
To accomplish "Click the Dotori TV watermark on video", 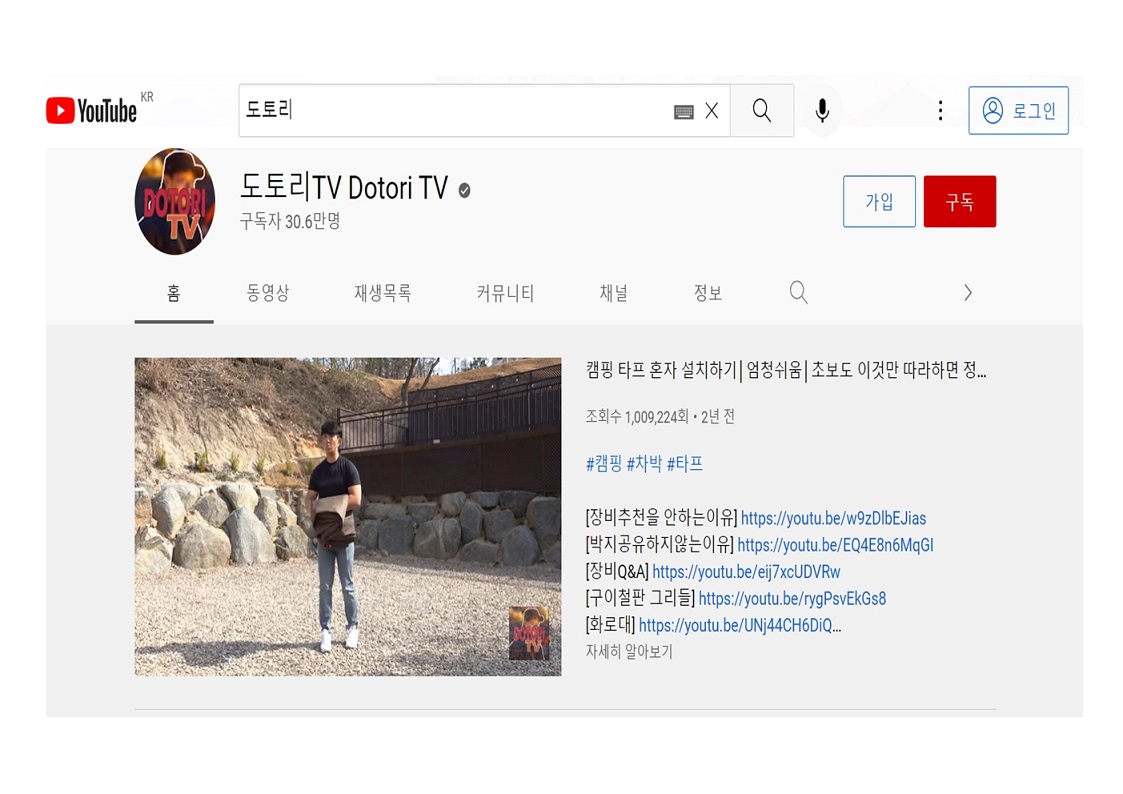I will pyautogui.click(x=529, y=633).
